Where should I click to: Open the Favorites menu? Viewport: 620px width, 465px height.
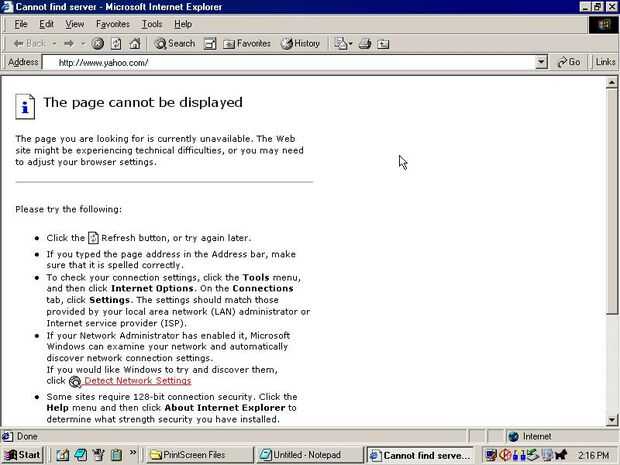[x=113, y=24]
